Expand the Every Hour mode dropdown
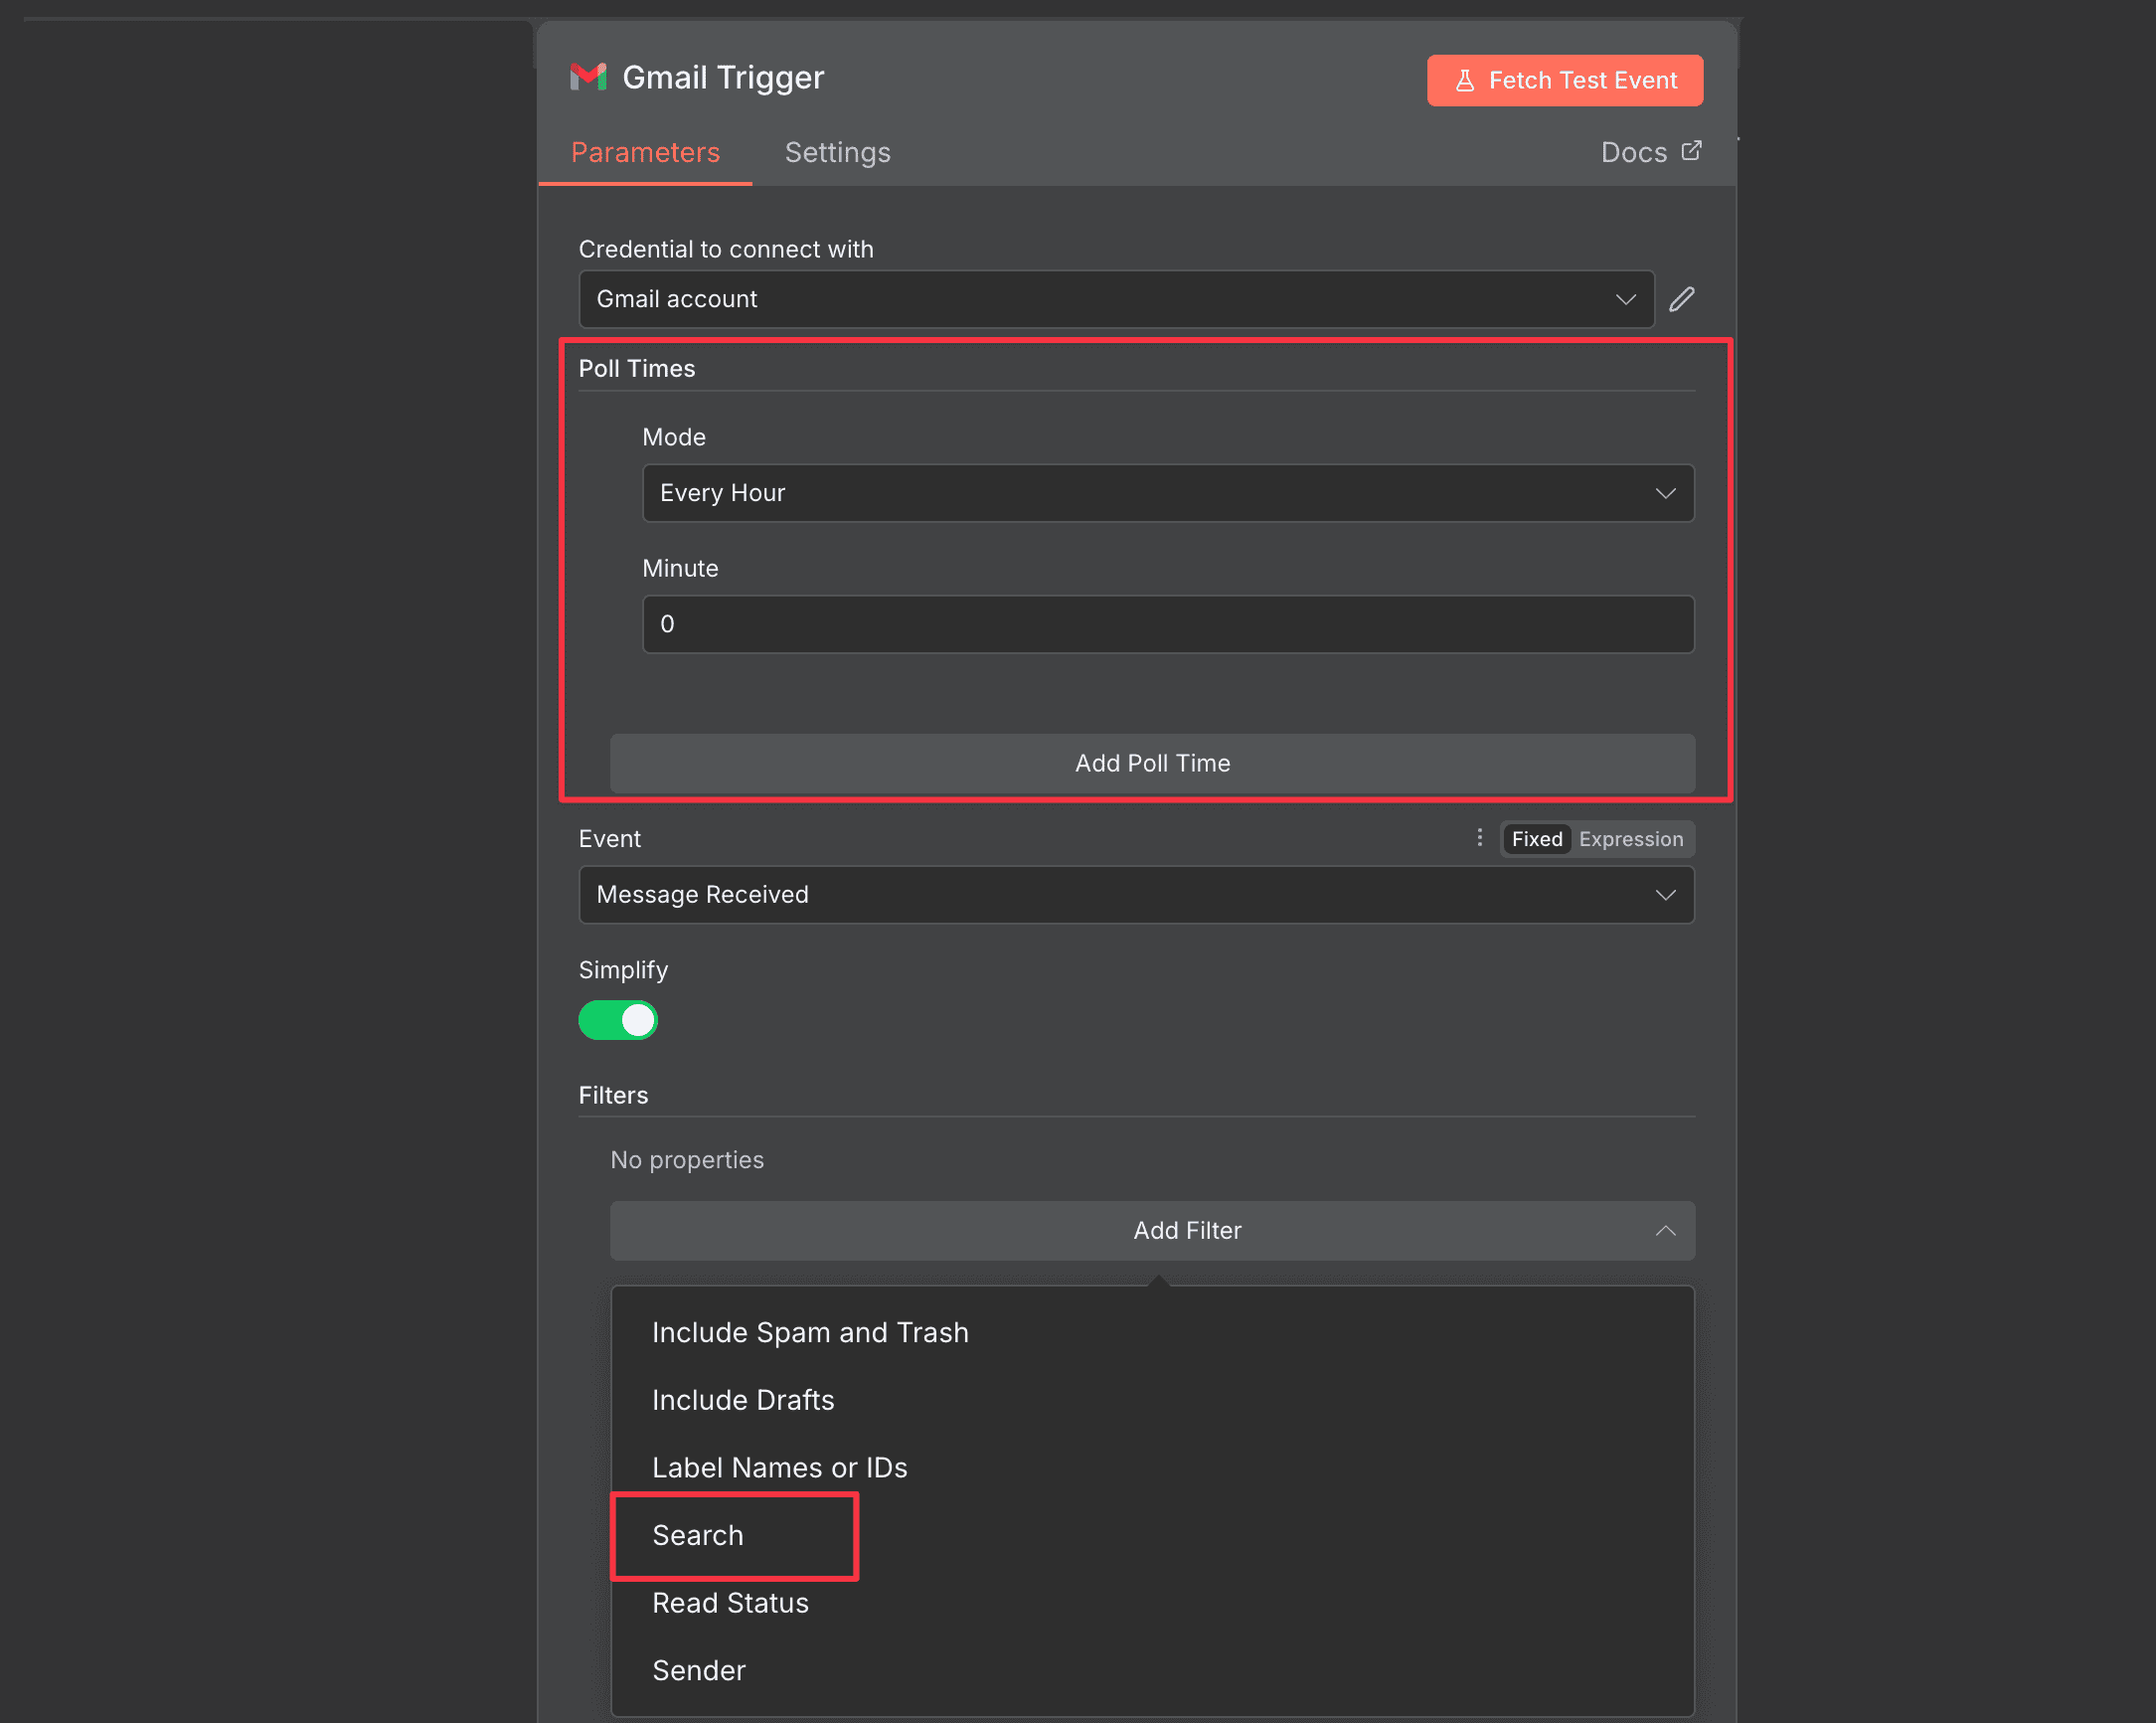The height and width of the screenshot is (1723, 2156). click(1167, 493)
